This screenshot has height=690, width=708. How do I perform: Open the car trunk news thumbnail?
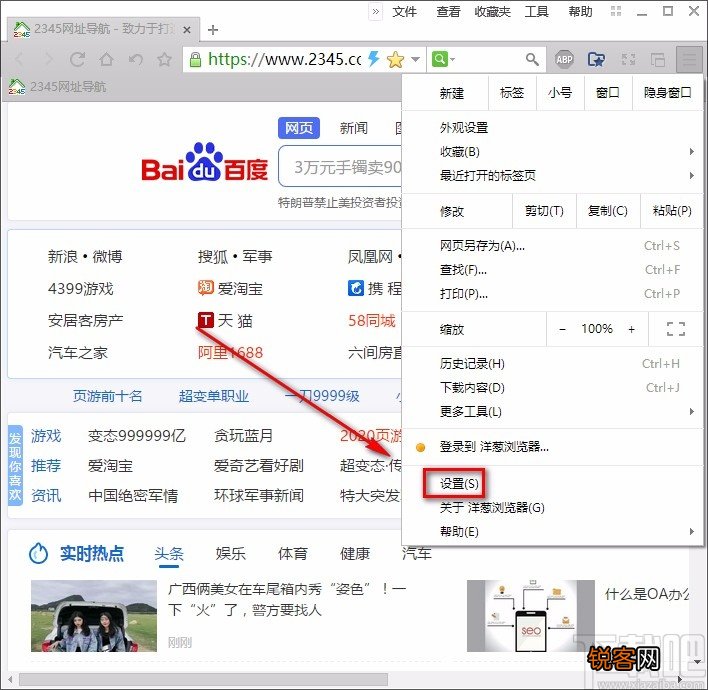(x=94, y=616)
